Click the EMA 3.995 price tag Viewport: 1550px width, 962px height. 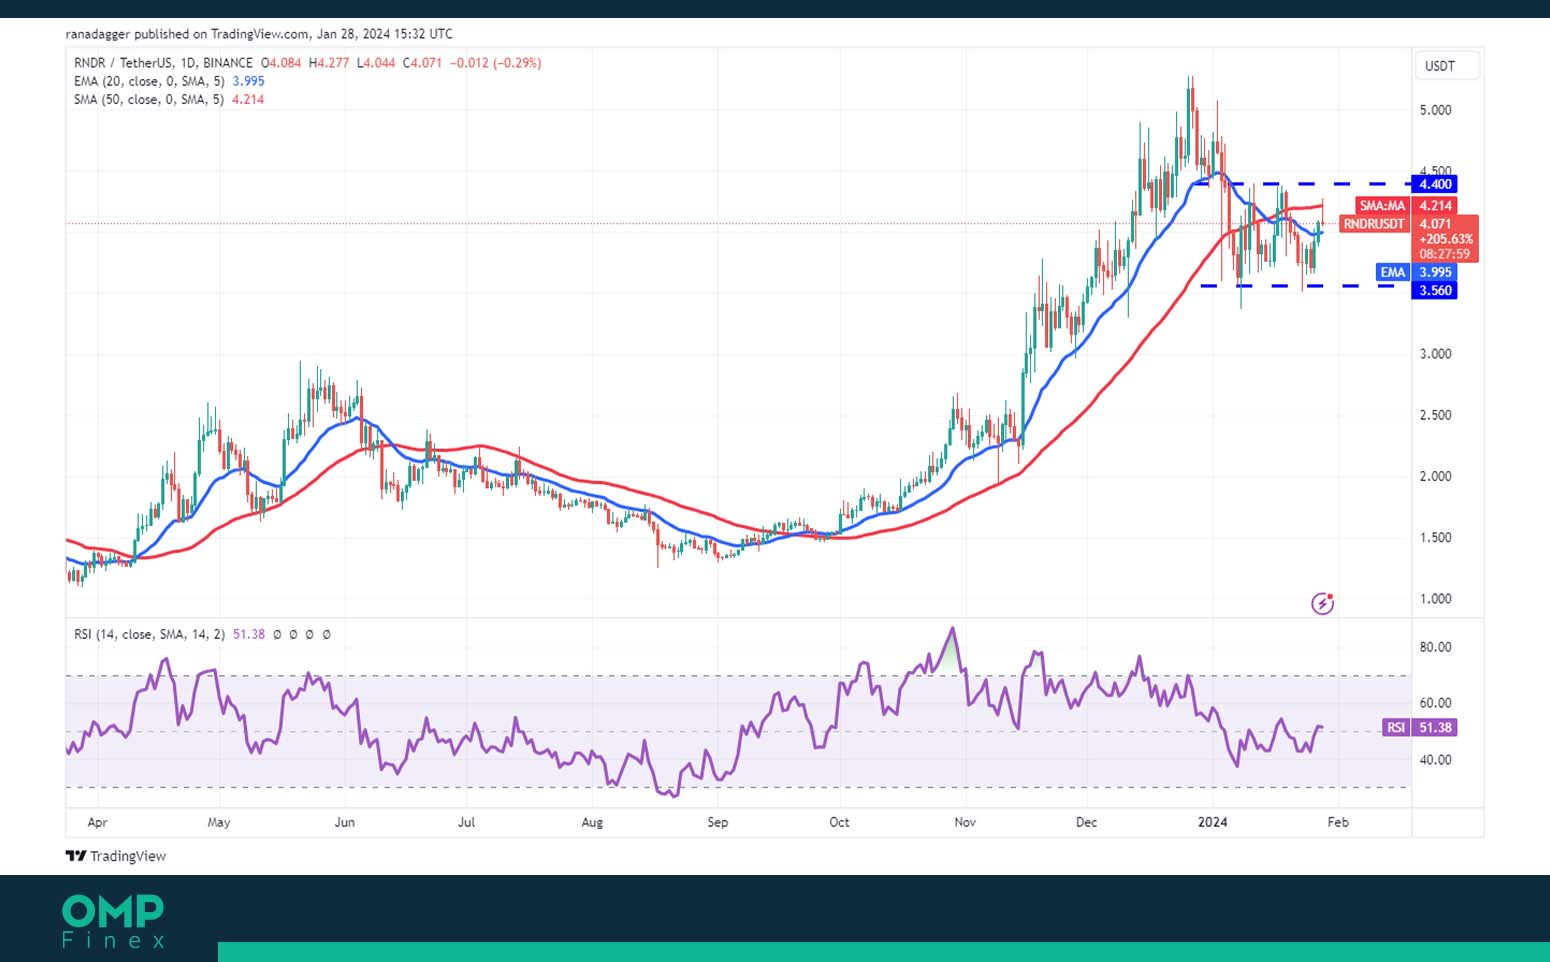coord(1415,272)
